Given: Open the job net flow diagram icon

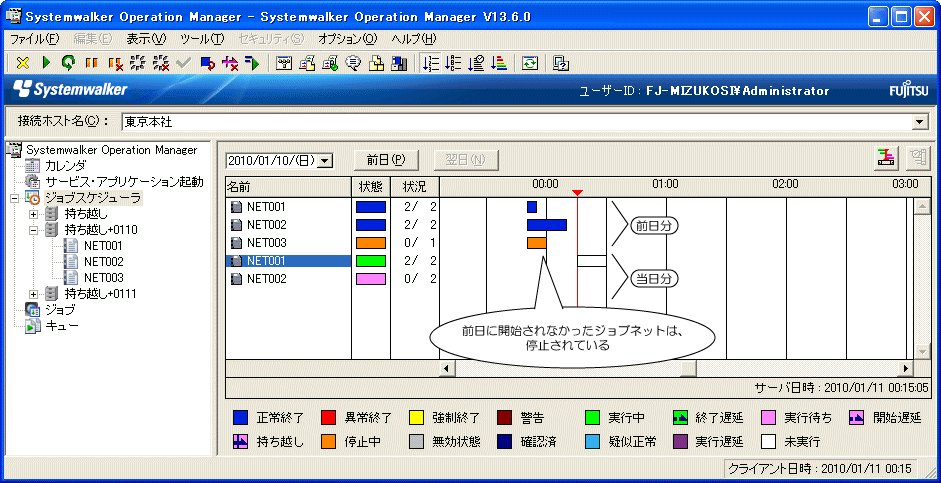Looking at the screenshot, I should tap(284, 63).
